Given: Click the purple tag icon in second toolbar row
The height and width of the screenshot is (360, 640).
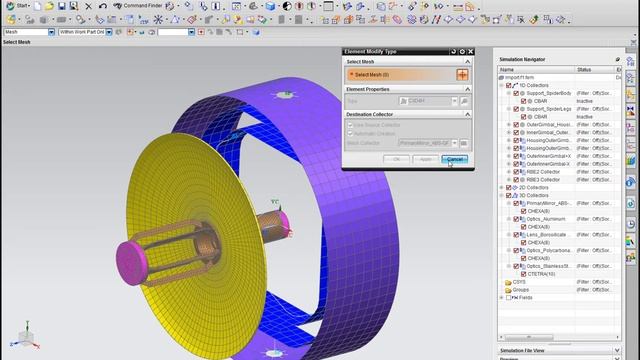Looking at the screenshot, I should 397,19.
